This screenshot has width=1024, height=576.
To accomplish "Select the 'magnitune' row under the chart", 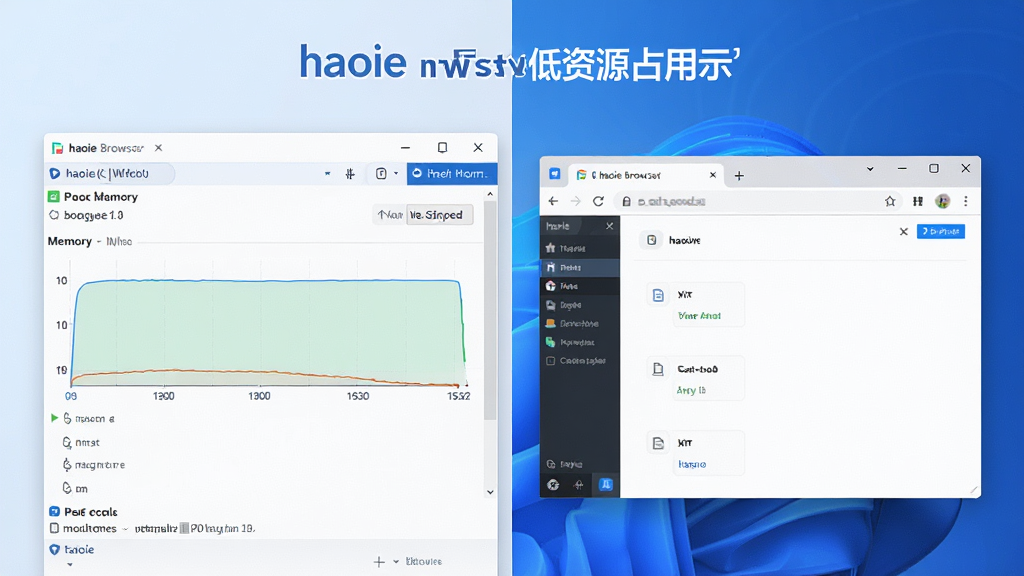I will [x=93, y=465].
